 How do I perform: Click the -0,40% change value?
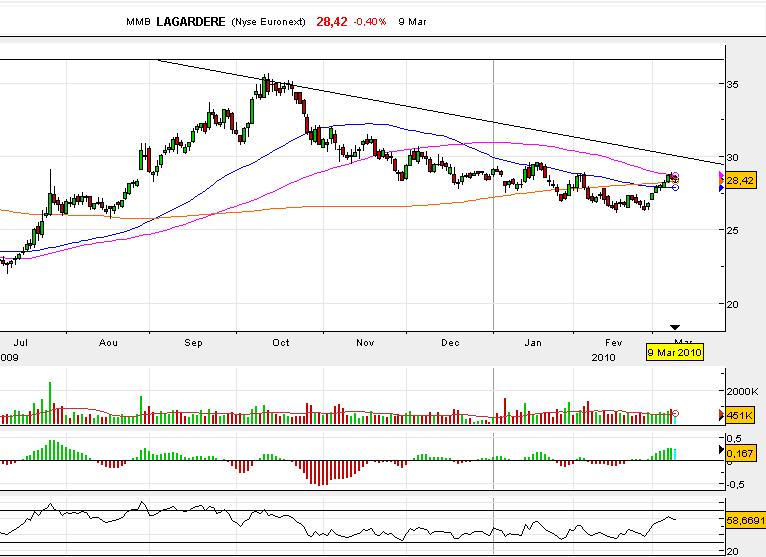point(370,22)
